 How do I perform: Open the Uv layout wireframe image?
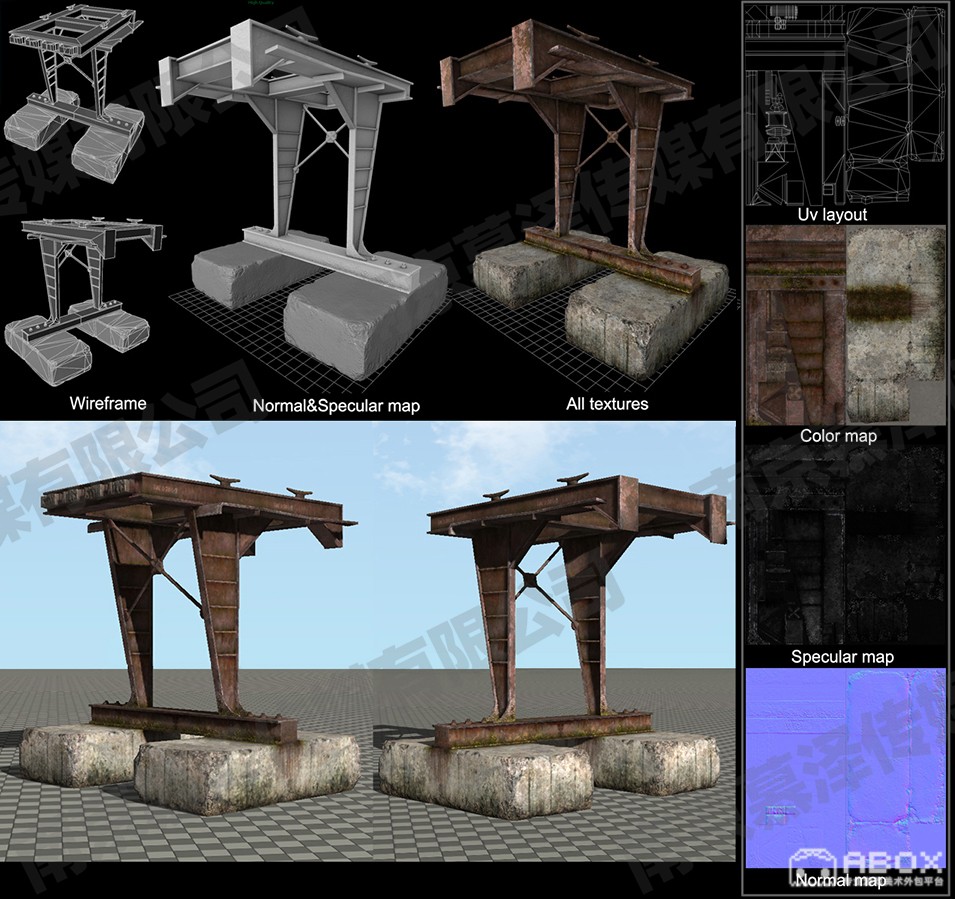tap(846, 104)
